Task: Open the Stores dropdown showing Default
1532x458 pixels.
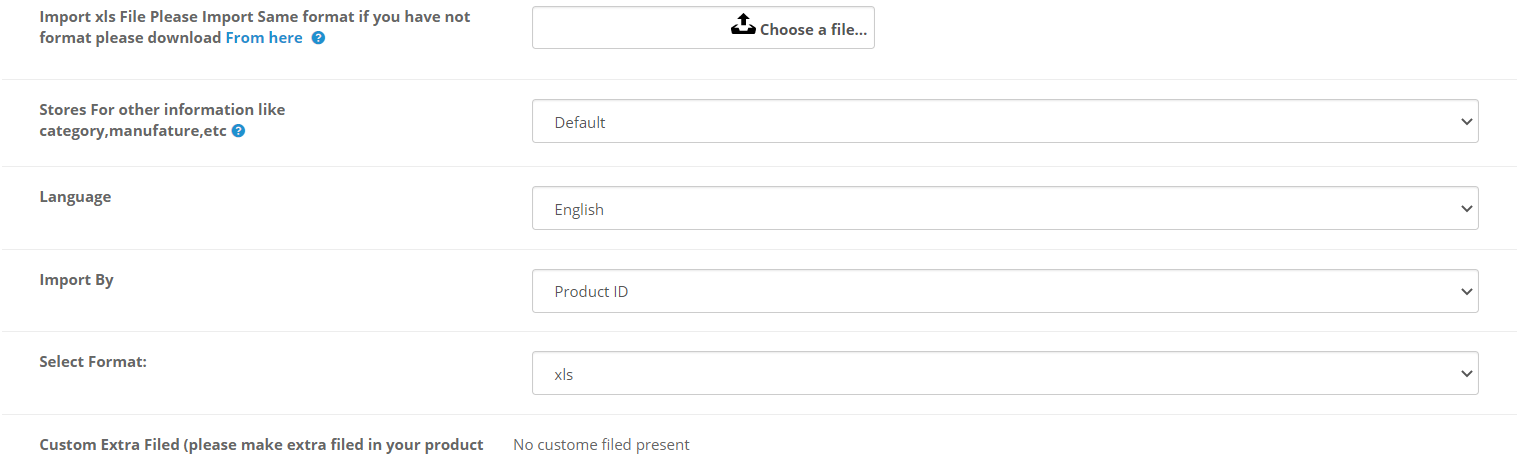Action: click(1005, 121)
